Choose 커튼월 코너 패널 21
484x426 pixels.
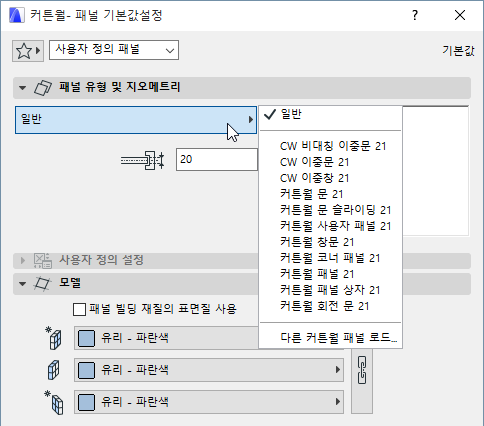click(x=330, y=258)
